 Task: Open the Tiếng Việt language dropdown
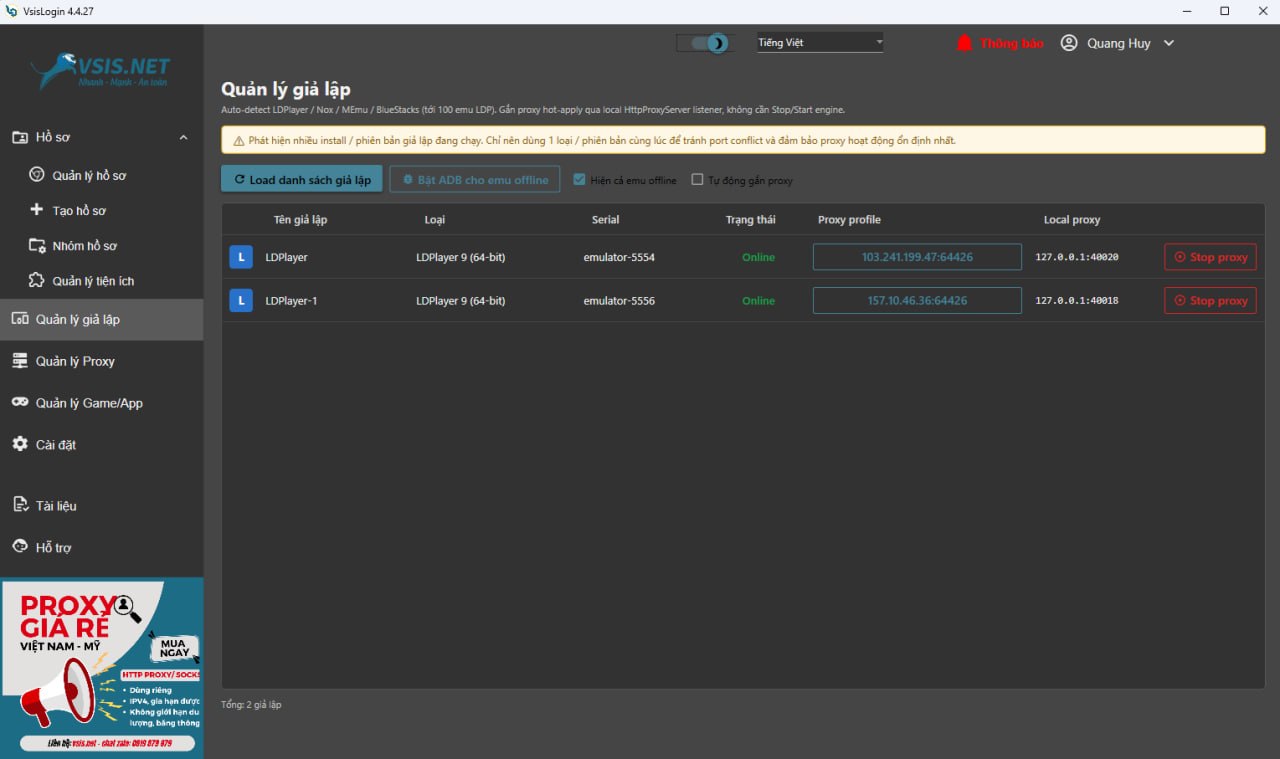[820, 43]
